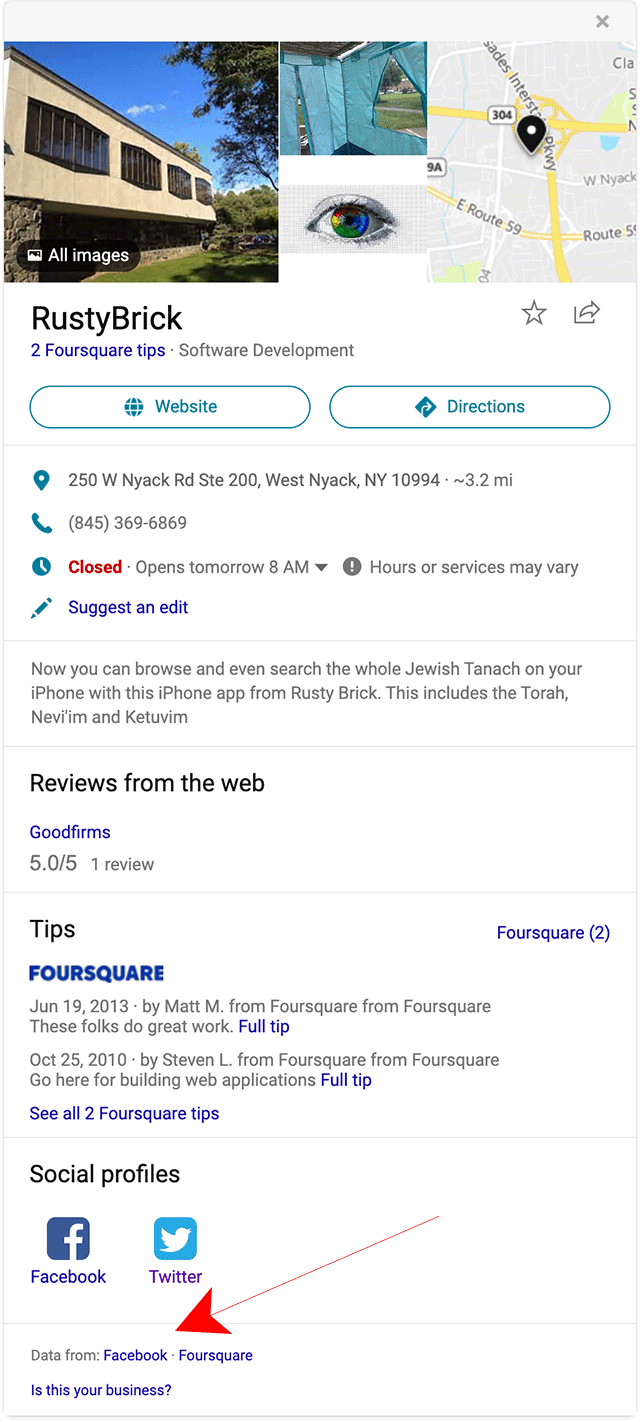Open the 2 Foursquare tips link
640x1422 pixels.
(x=98, y=350)
